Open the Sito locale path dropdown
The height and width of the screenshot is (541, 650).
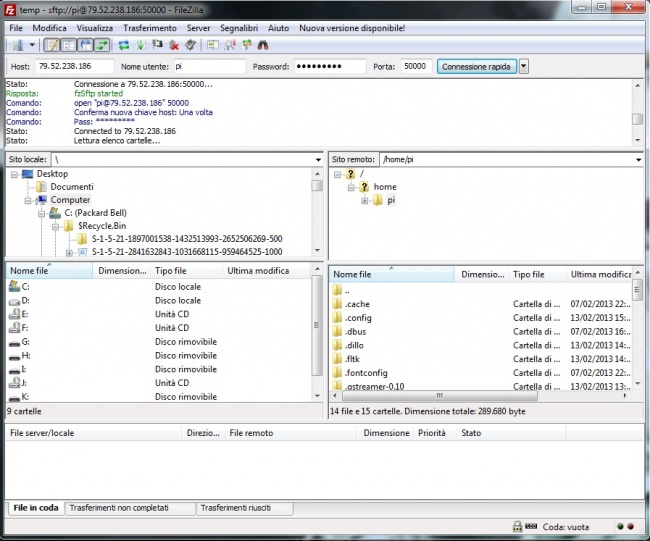[x=318, y=160]
